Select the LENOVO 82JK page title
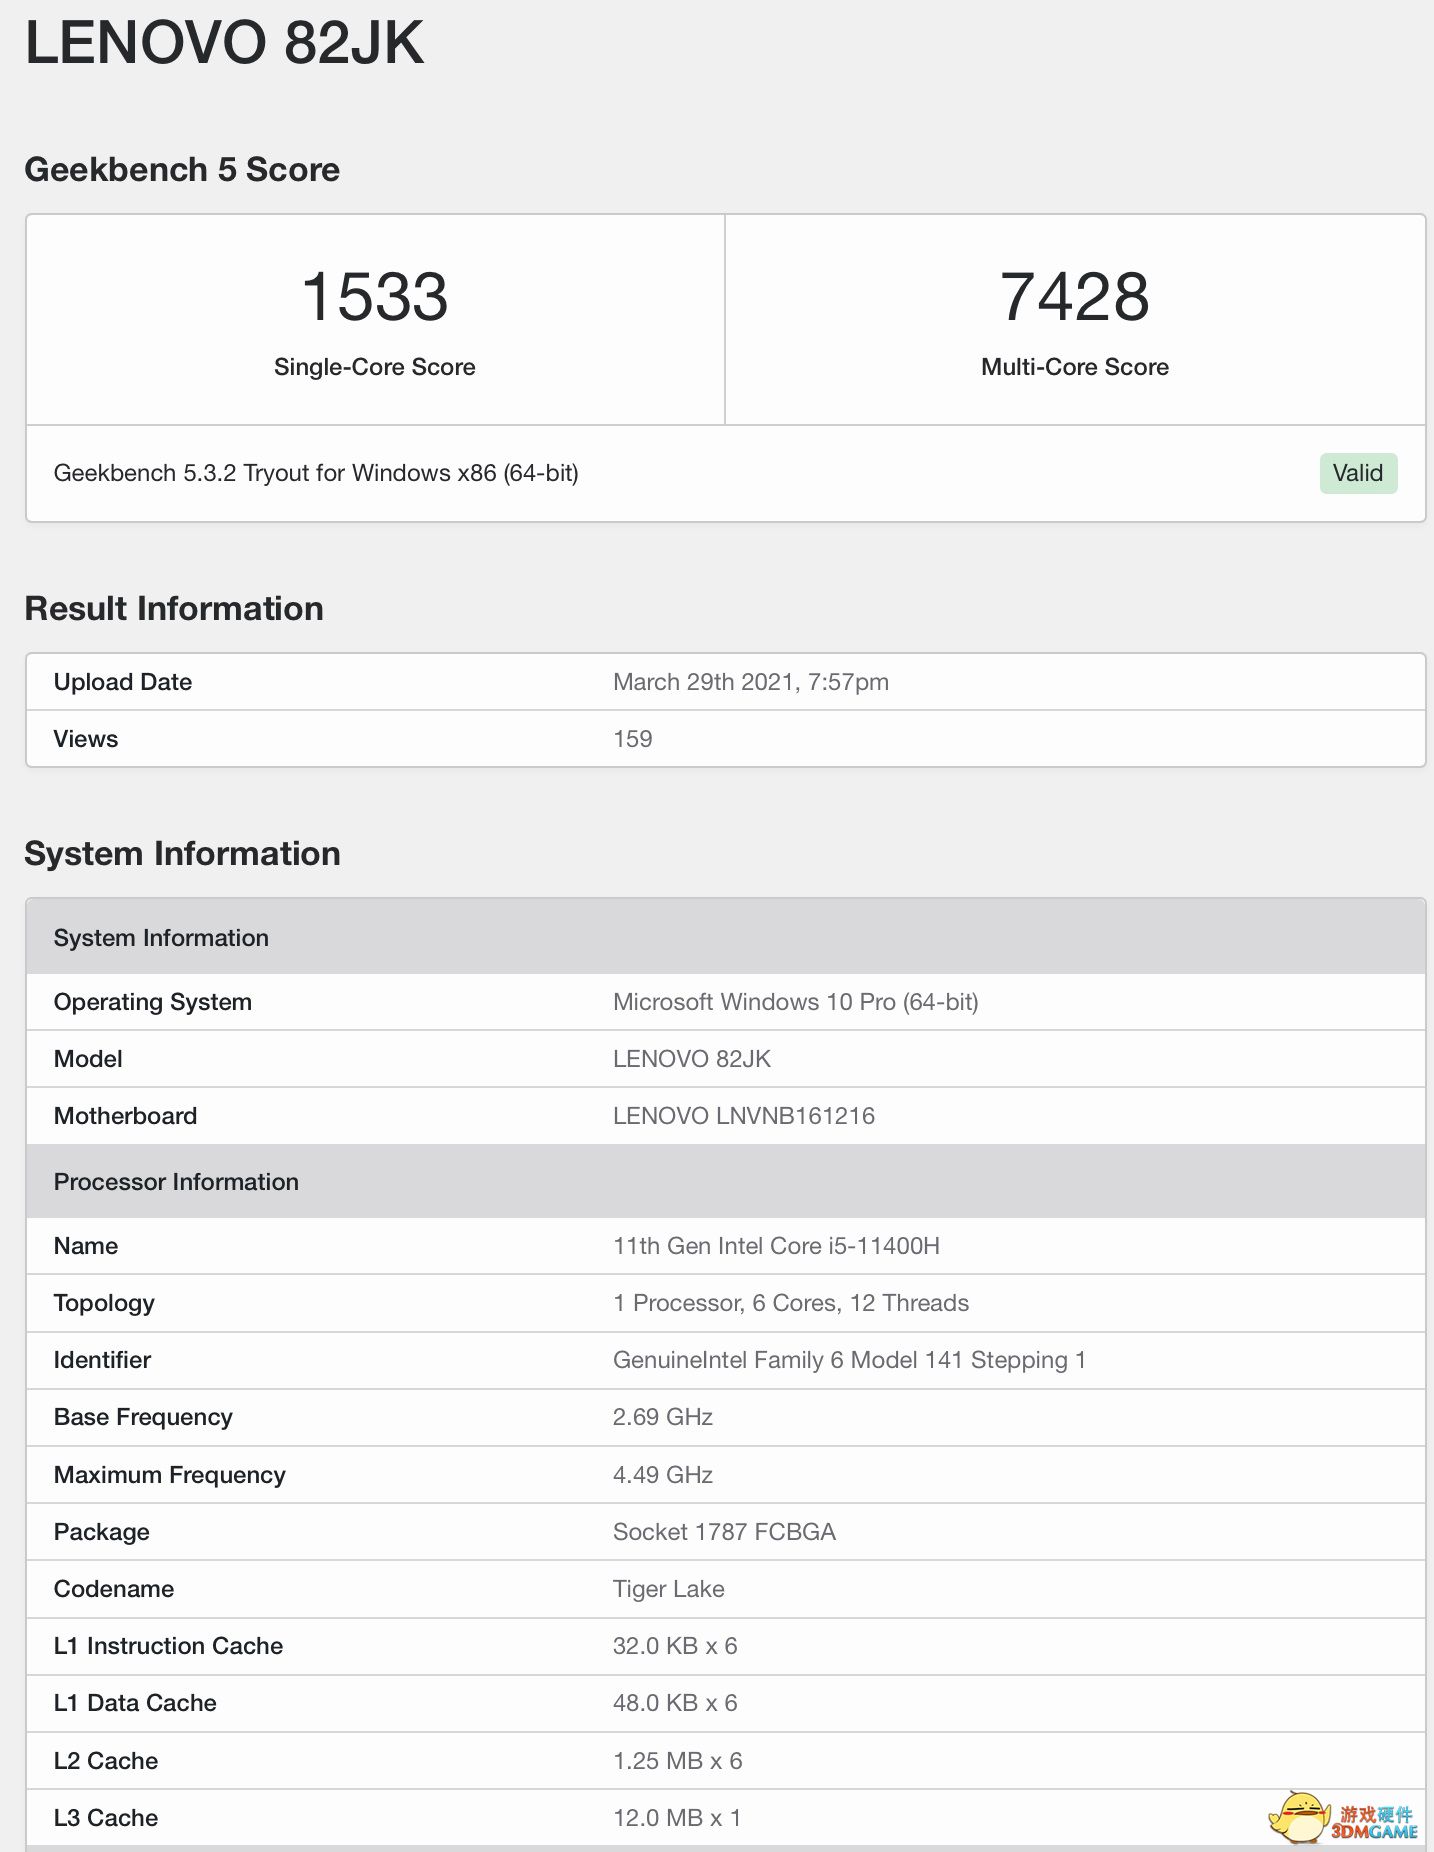 tap(225, 43)
